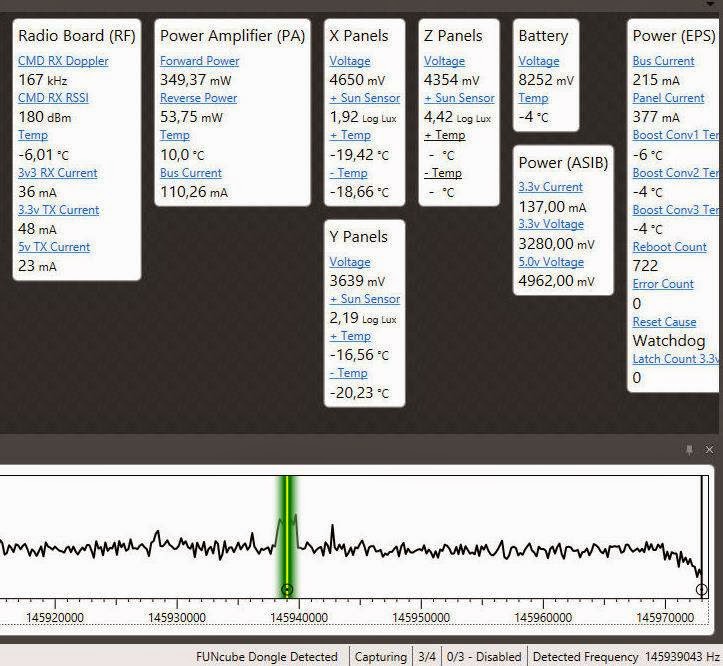723x666 pixels.
Task: Click the 4962,00 mV value
Action: [x=557, y=281]
